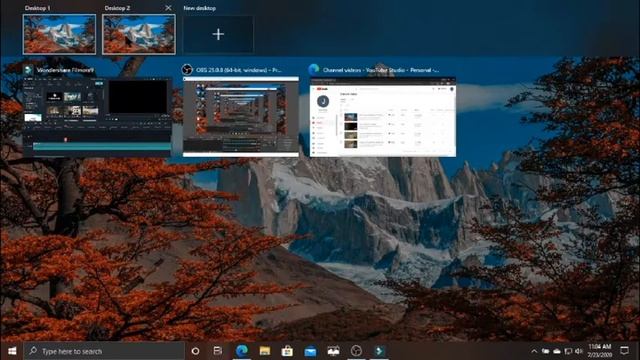Viewport: 640px width, 360px height.
Task: Click the OBS 25.0.0 window title text
Action: [x=239, y=70]
